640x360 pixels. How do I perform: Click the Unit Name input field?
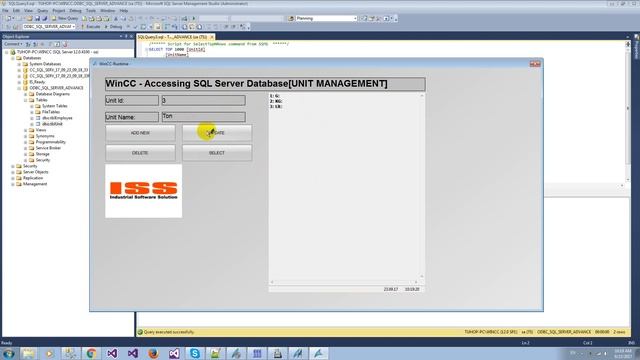click(x=203, y=117)
